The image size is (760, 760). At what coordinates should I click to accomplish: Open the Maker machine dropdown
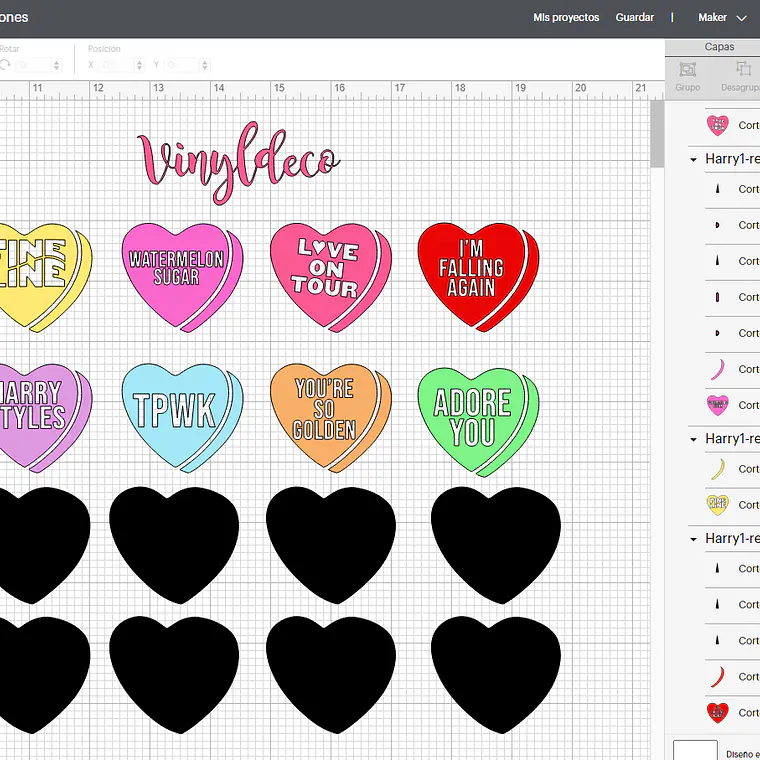coord(722,17)
